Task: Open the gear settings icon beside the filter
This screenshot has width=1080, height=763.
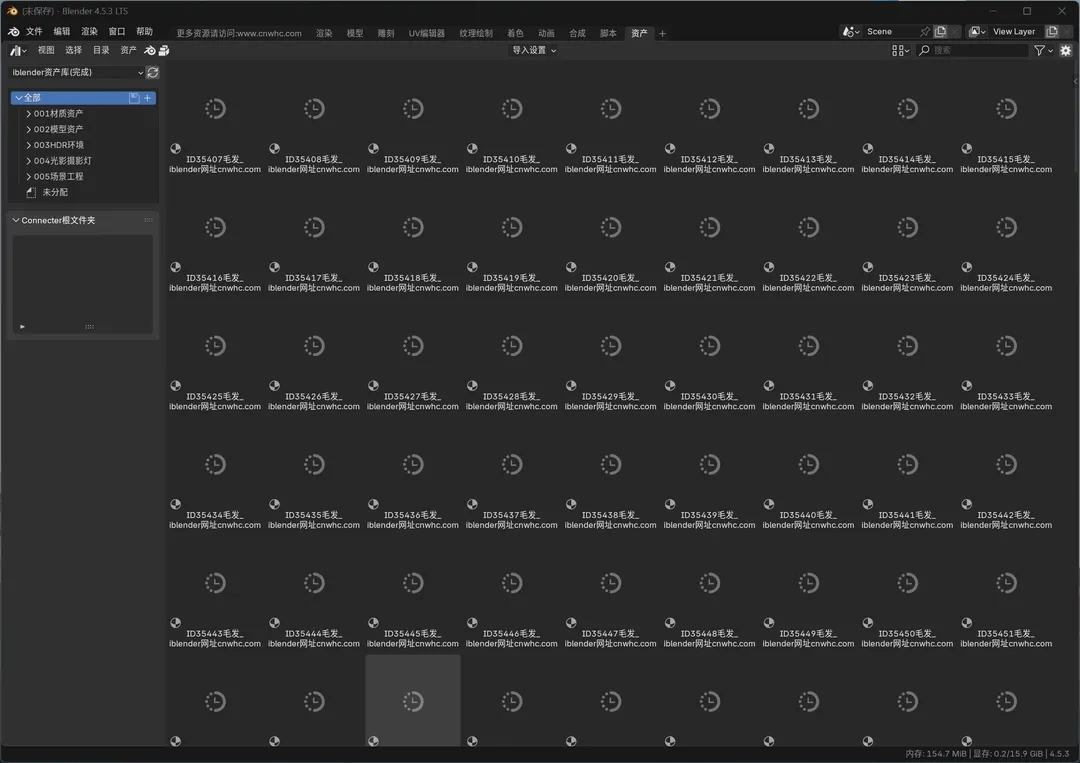Action: tap(1068, 51)
